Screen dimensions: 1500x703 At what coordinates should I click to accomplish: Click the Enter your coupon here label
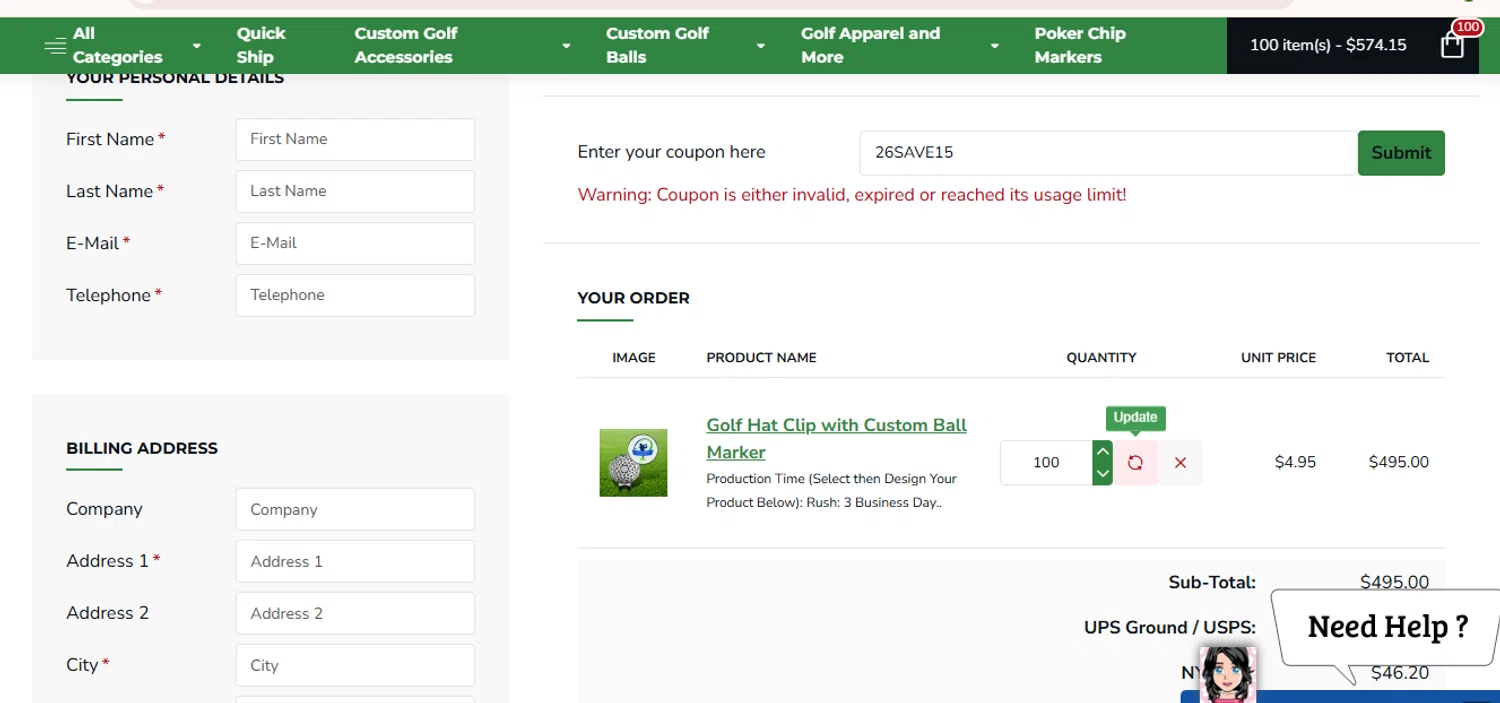click(671, 152)
